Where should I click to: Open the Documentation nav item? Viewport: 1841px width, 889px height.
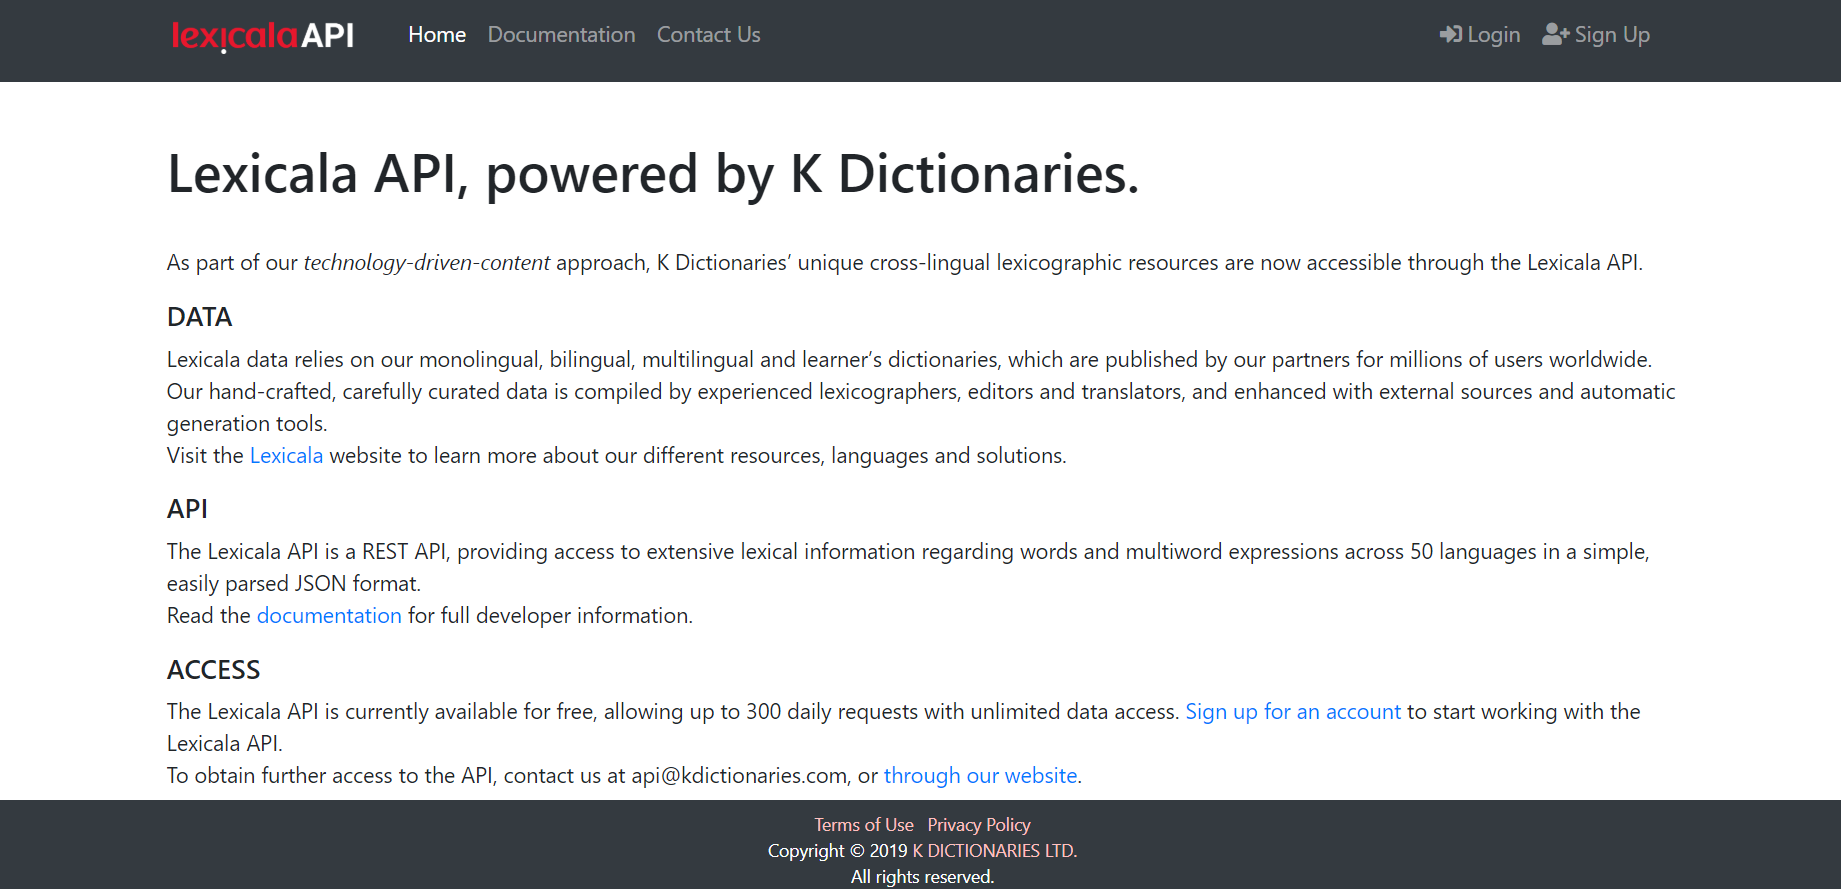point(561,35)
